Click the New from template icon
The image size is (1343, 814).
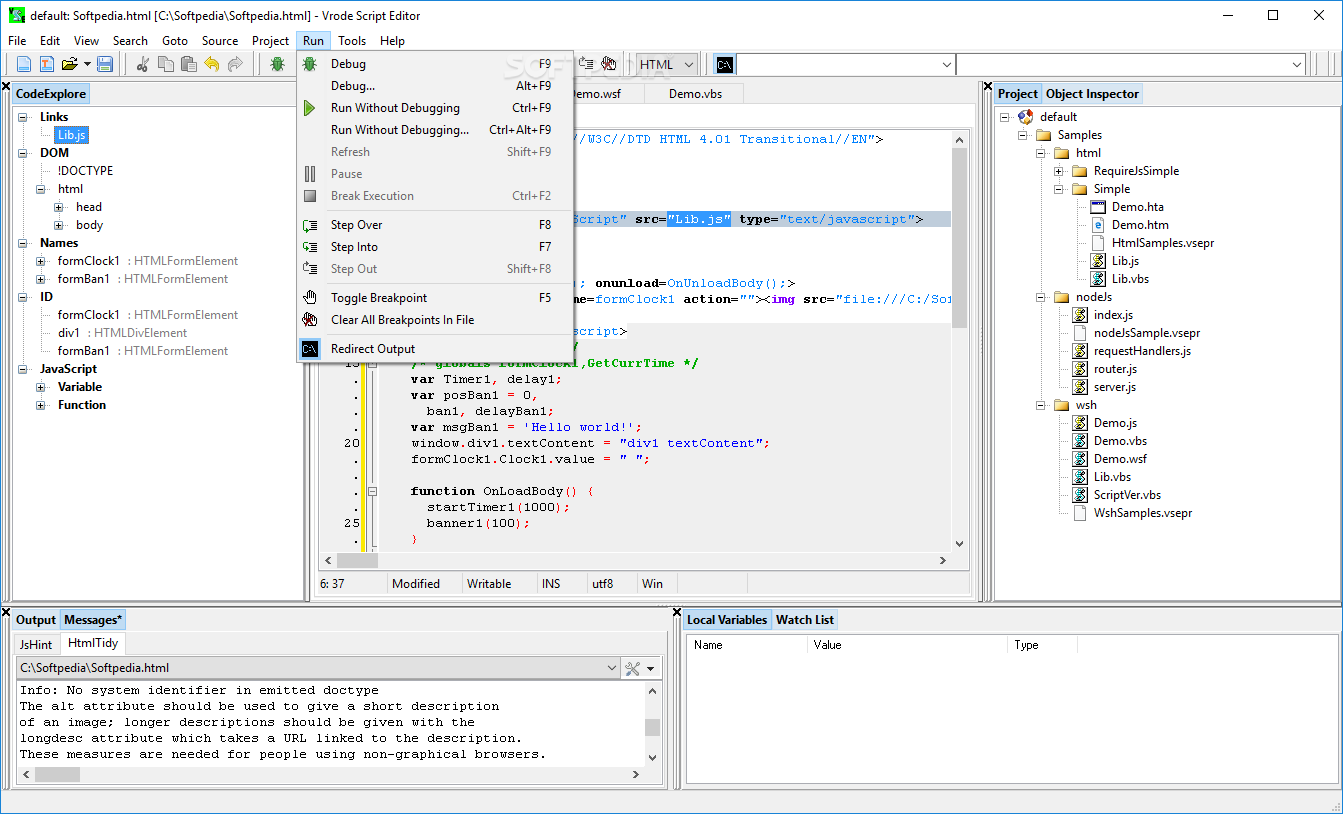click(x=47, y=64)
